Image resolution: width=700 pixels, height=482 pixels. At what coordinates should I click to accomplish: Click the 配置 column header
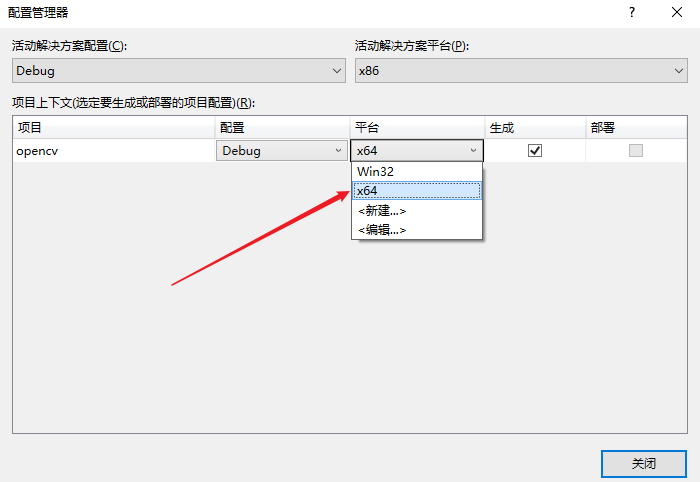pos(282,128)
